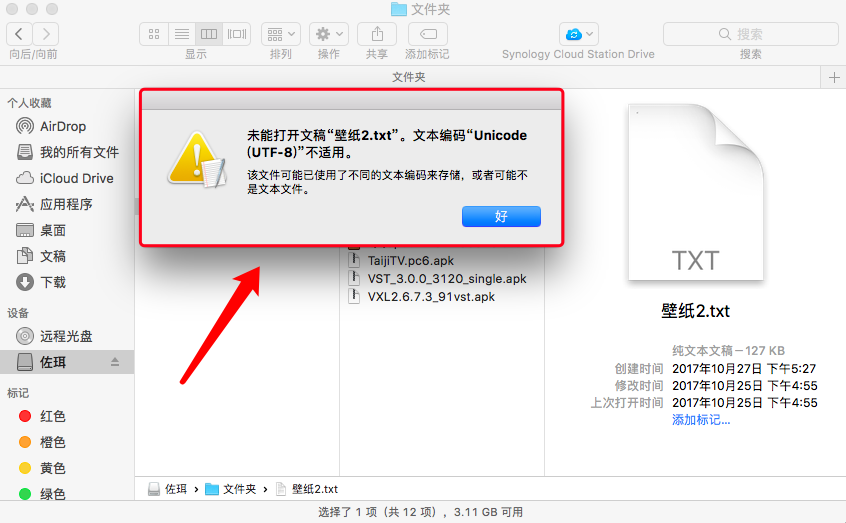The width and height of the screenshot is (846, 523).
Task: Click the add tags (添加标记) button
Action: pyautogui.click(x=428, y=35)
